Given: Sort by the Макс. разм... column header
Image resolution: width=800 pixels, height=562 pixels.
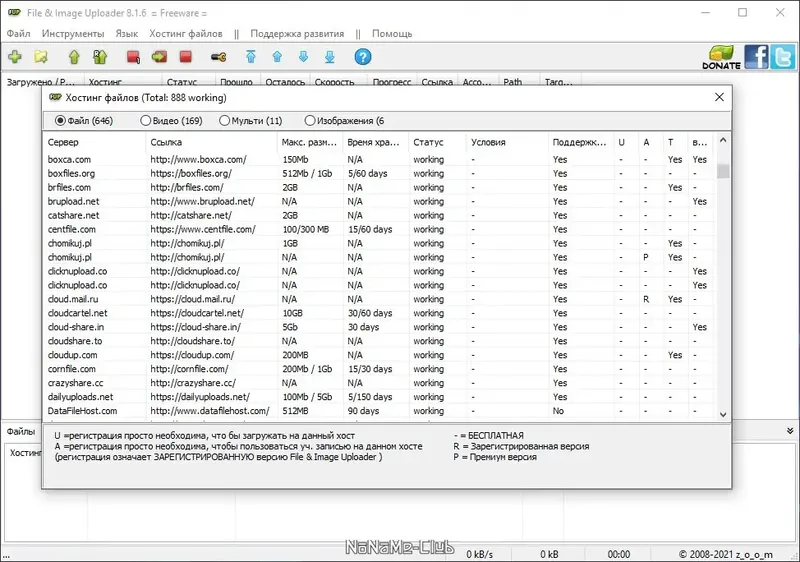Looking at the screenshot, I should tap(309, 142).
